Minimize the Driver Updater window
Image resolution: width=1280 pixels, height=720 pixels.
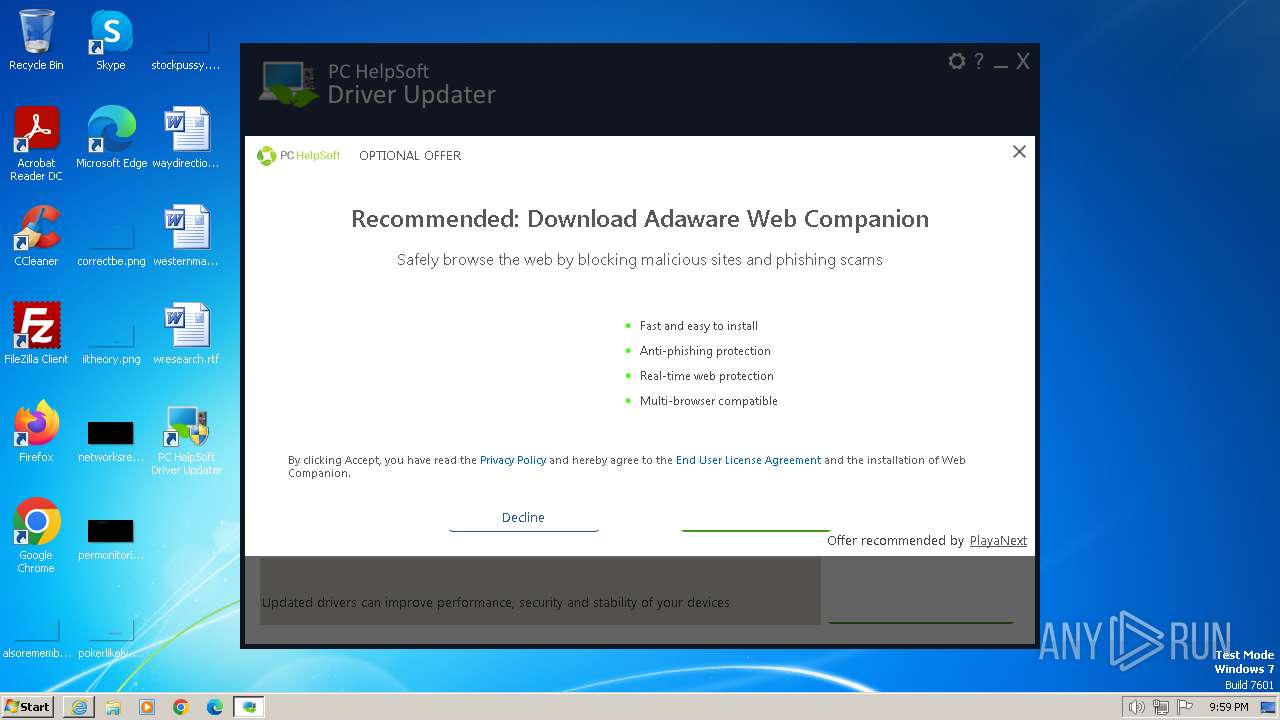[1001, 62]
